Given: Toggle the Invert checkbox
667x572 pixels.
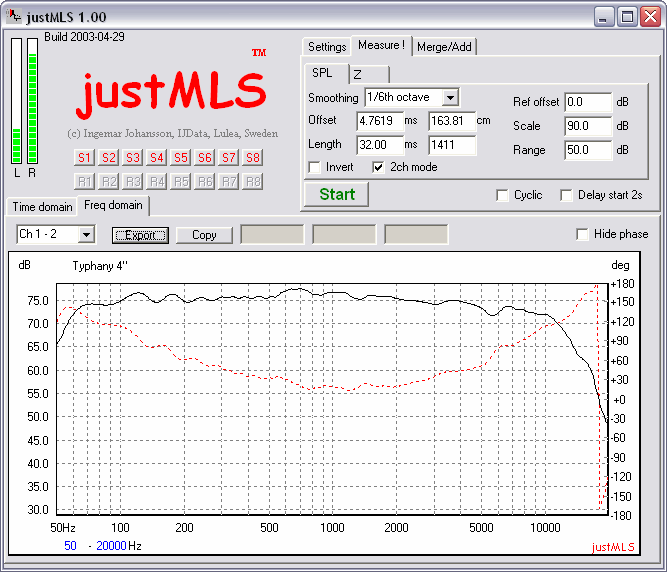Looking at the screenshot, I should [x=314, y=167].
